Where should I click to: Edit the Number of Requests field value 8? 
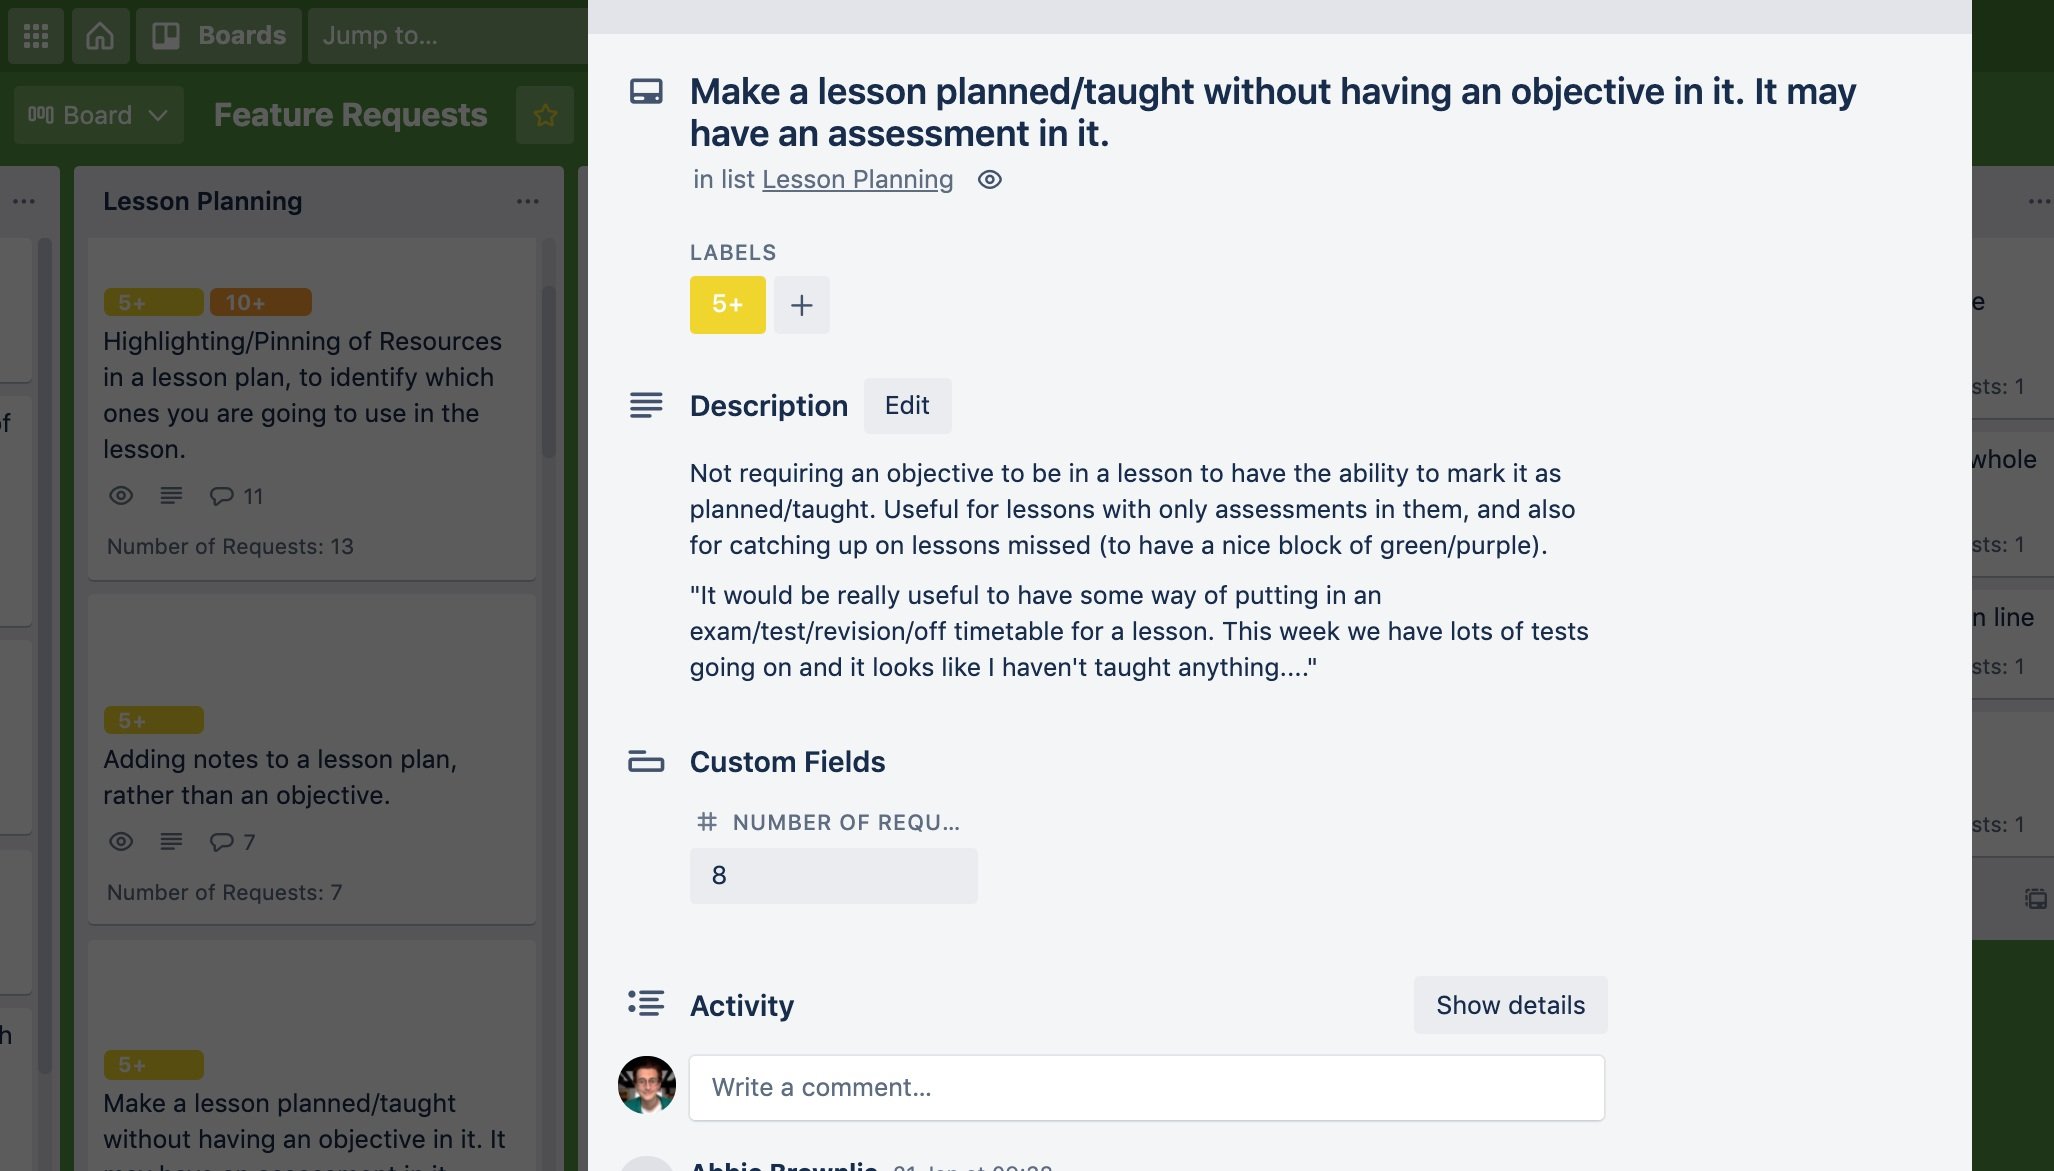833,876
